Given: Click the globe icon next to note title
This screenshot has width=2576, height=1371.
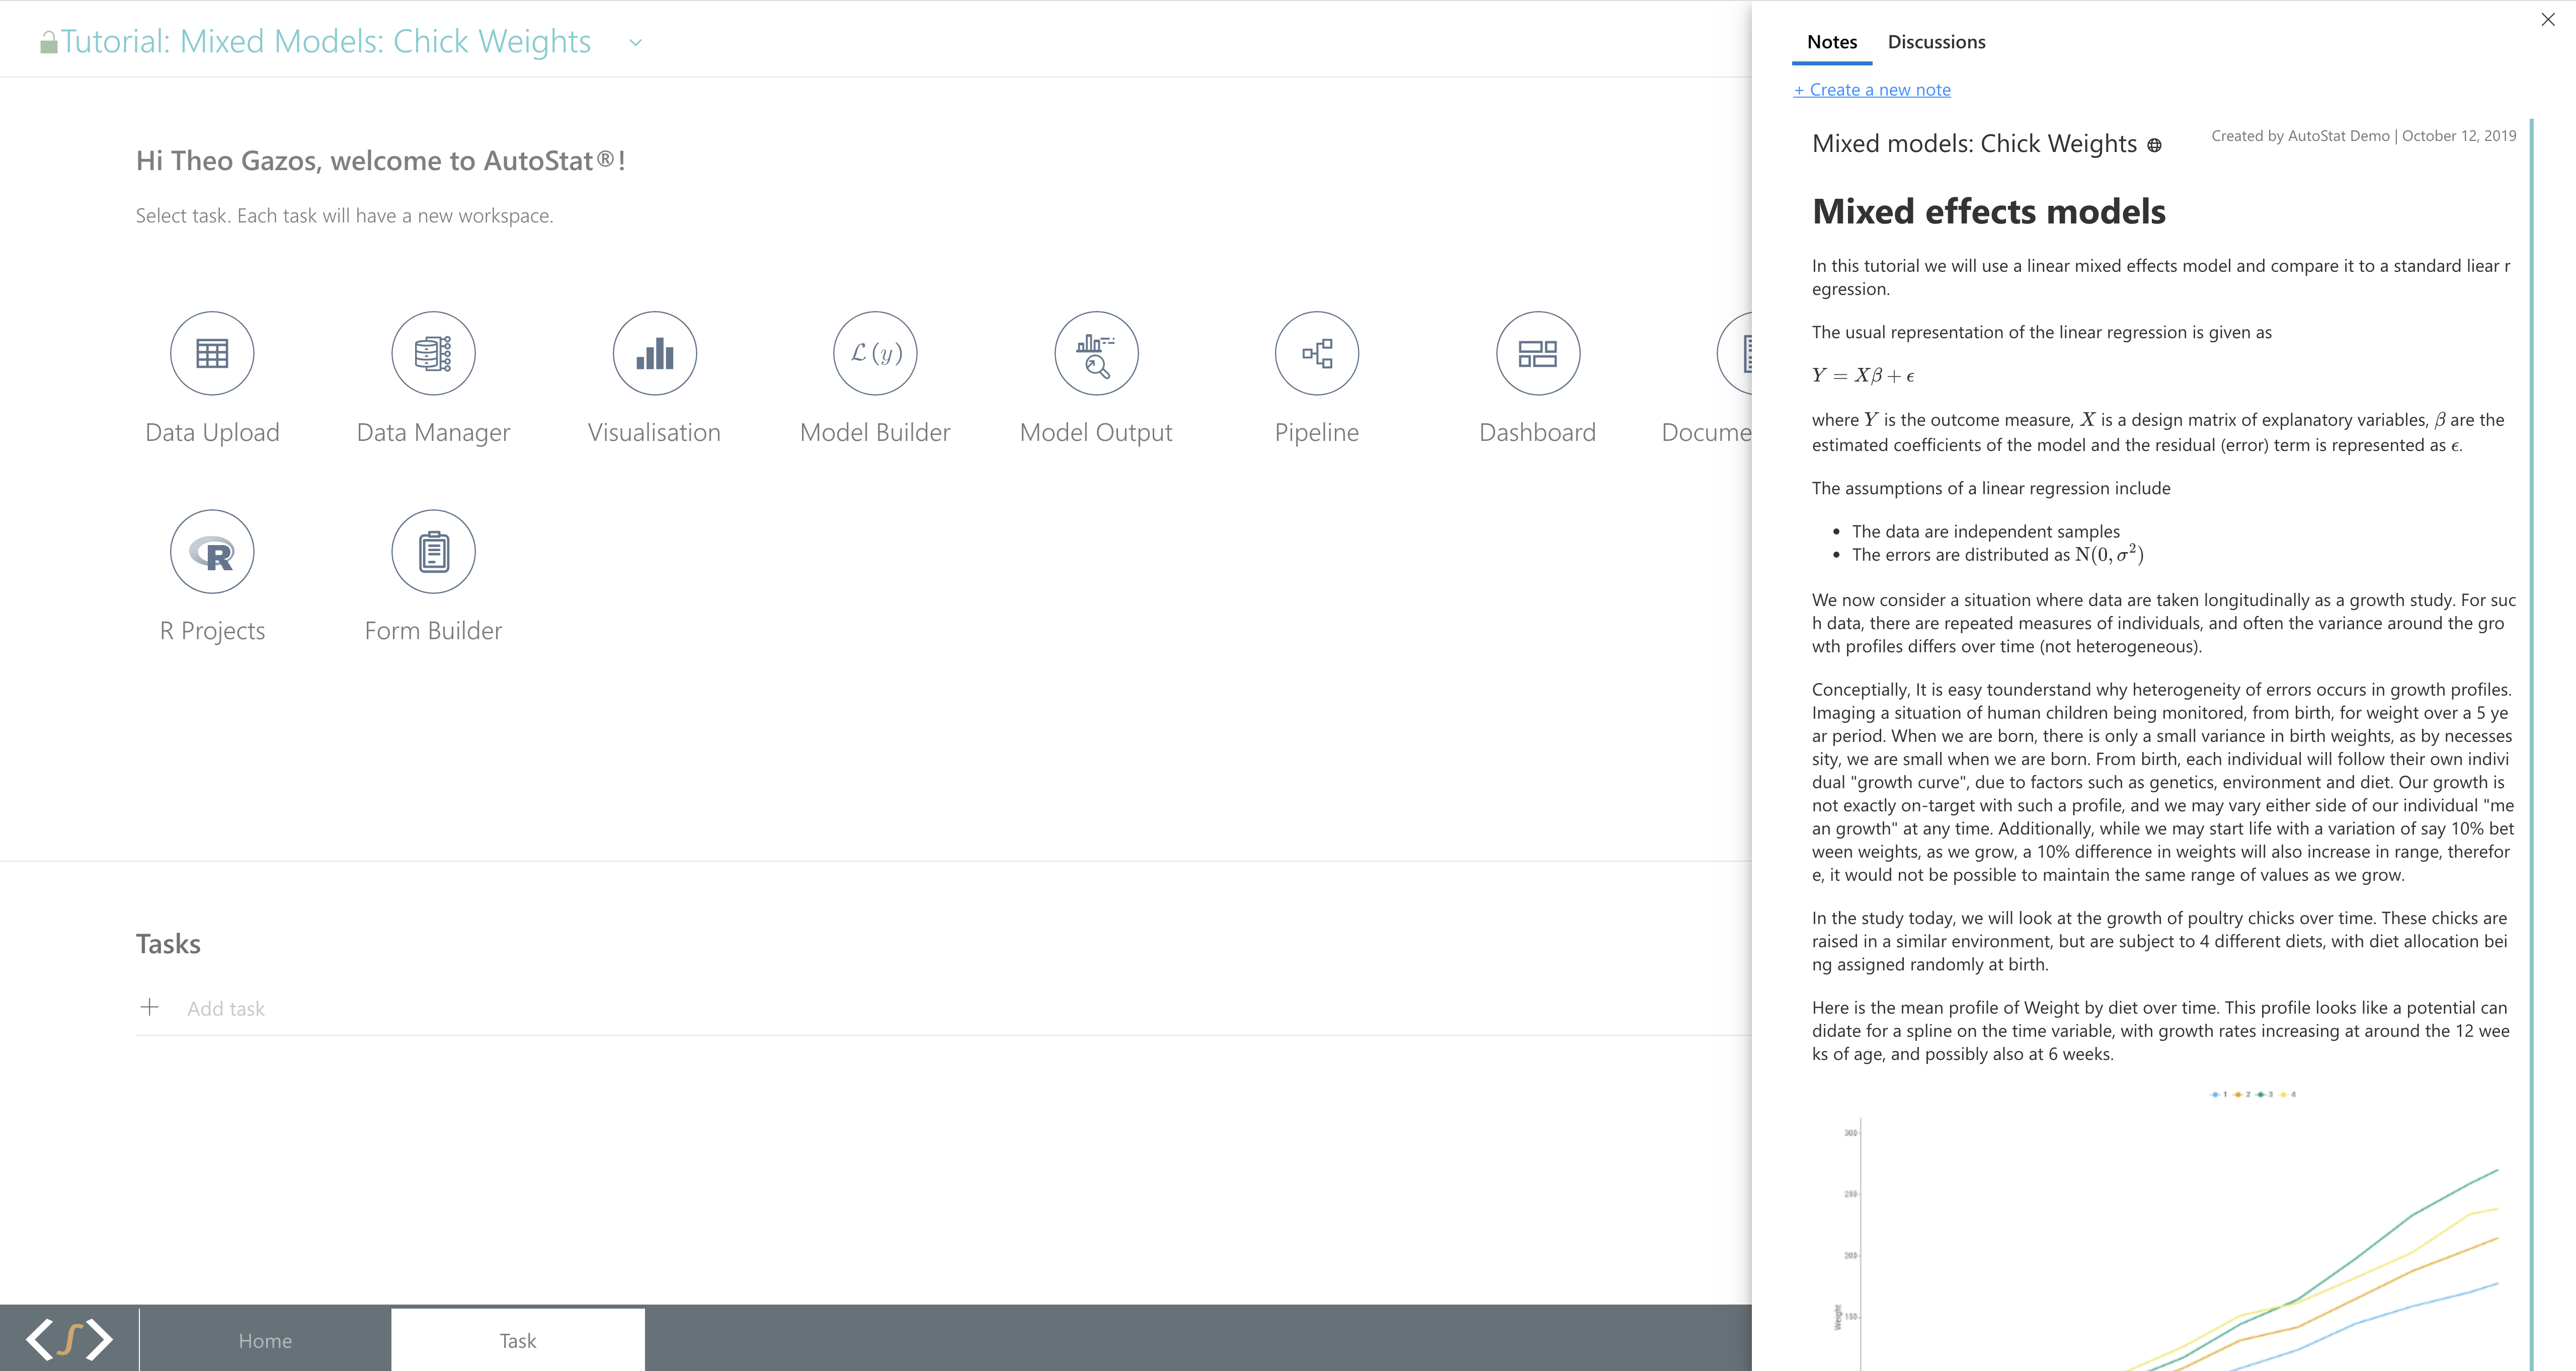Looking at the screenshot, I should tap(2154, 146).
